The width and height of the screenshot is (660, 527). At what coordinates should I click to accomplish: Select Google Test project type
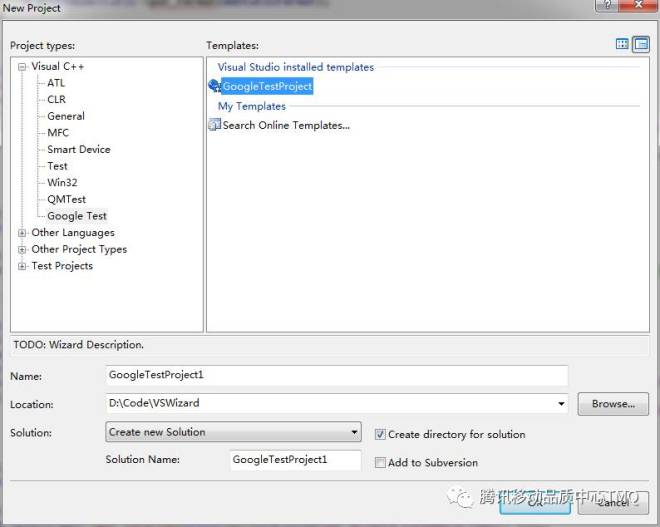(77, 216)
